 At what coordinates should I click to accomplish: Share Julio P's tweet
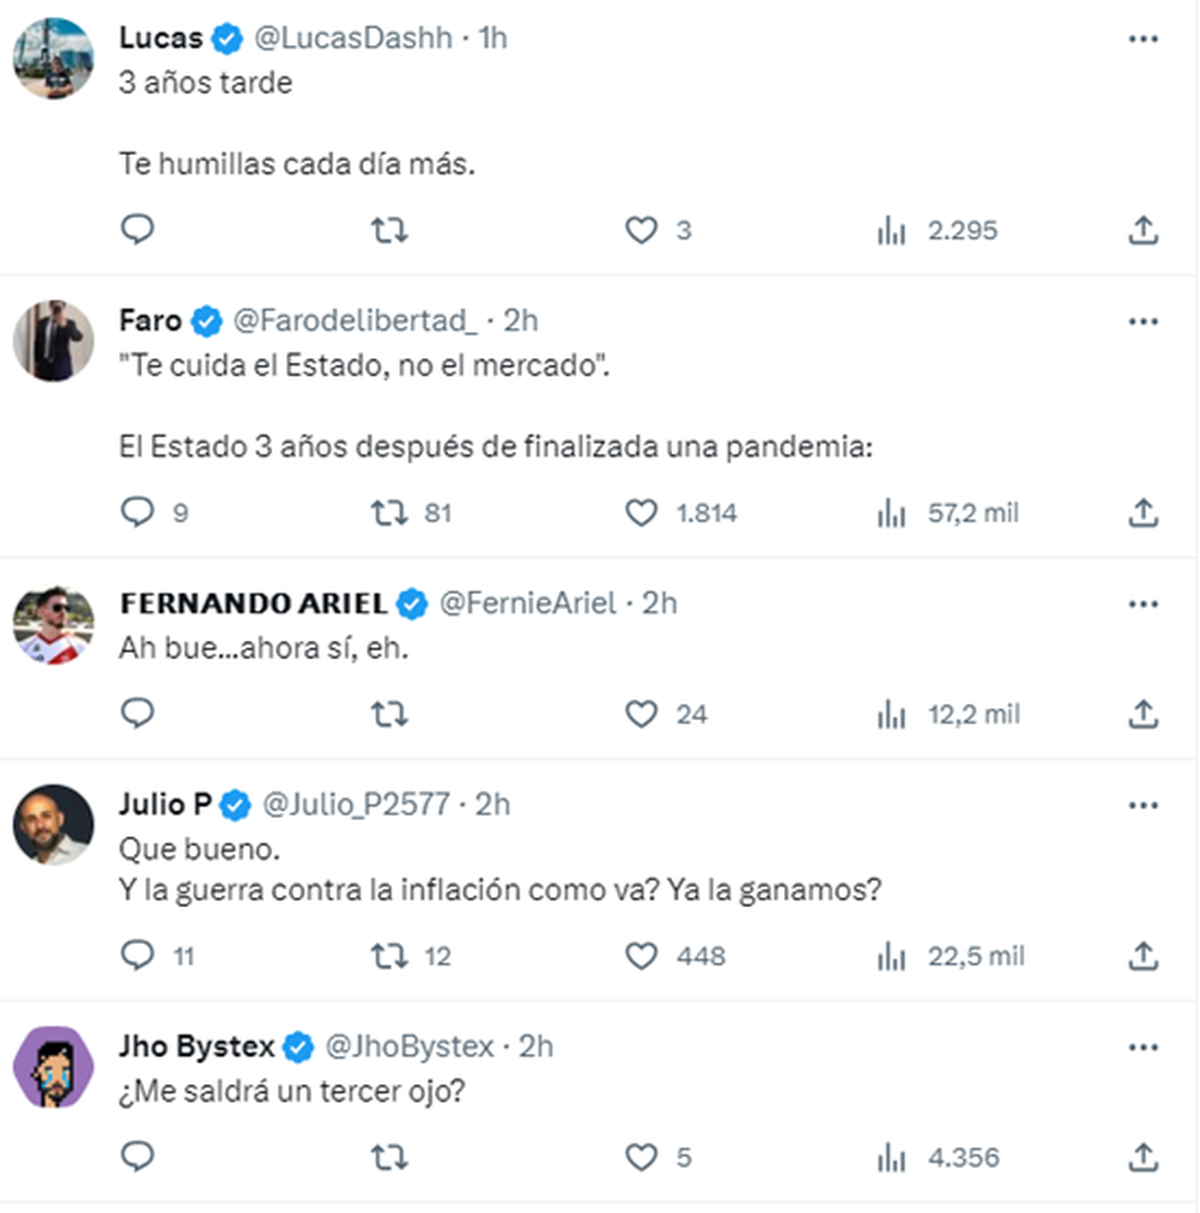[x=1143, y=956]
